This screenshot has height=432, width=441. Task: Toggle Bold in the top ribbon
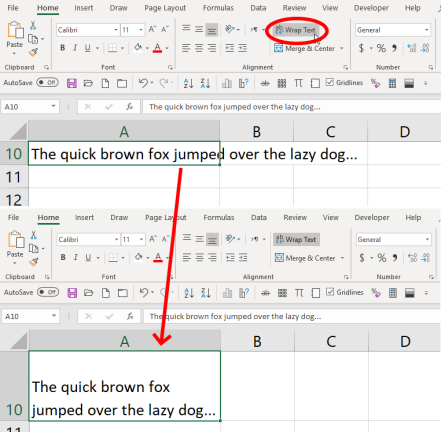[62, 48]
